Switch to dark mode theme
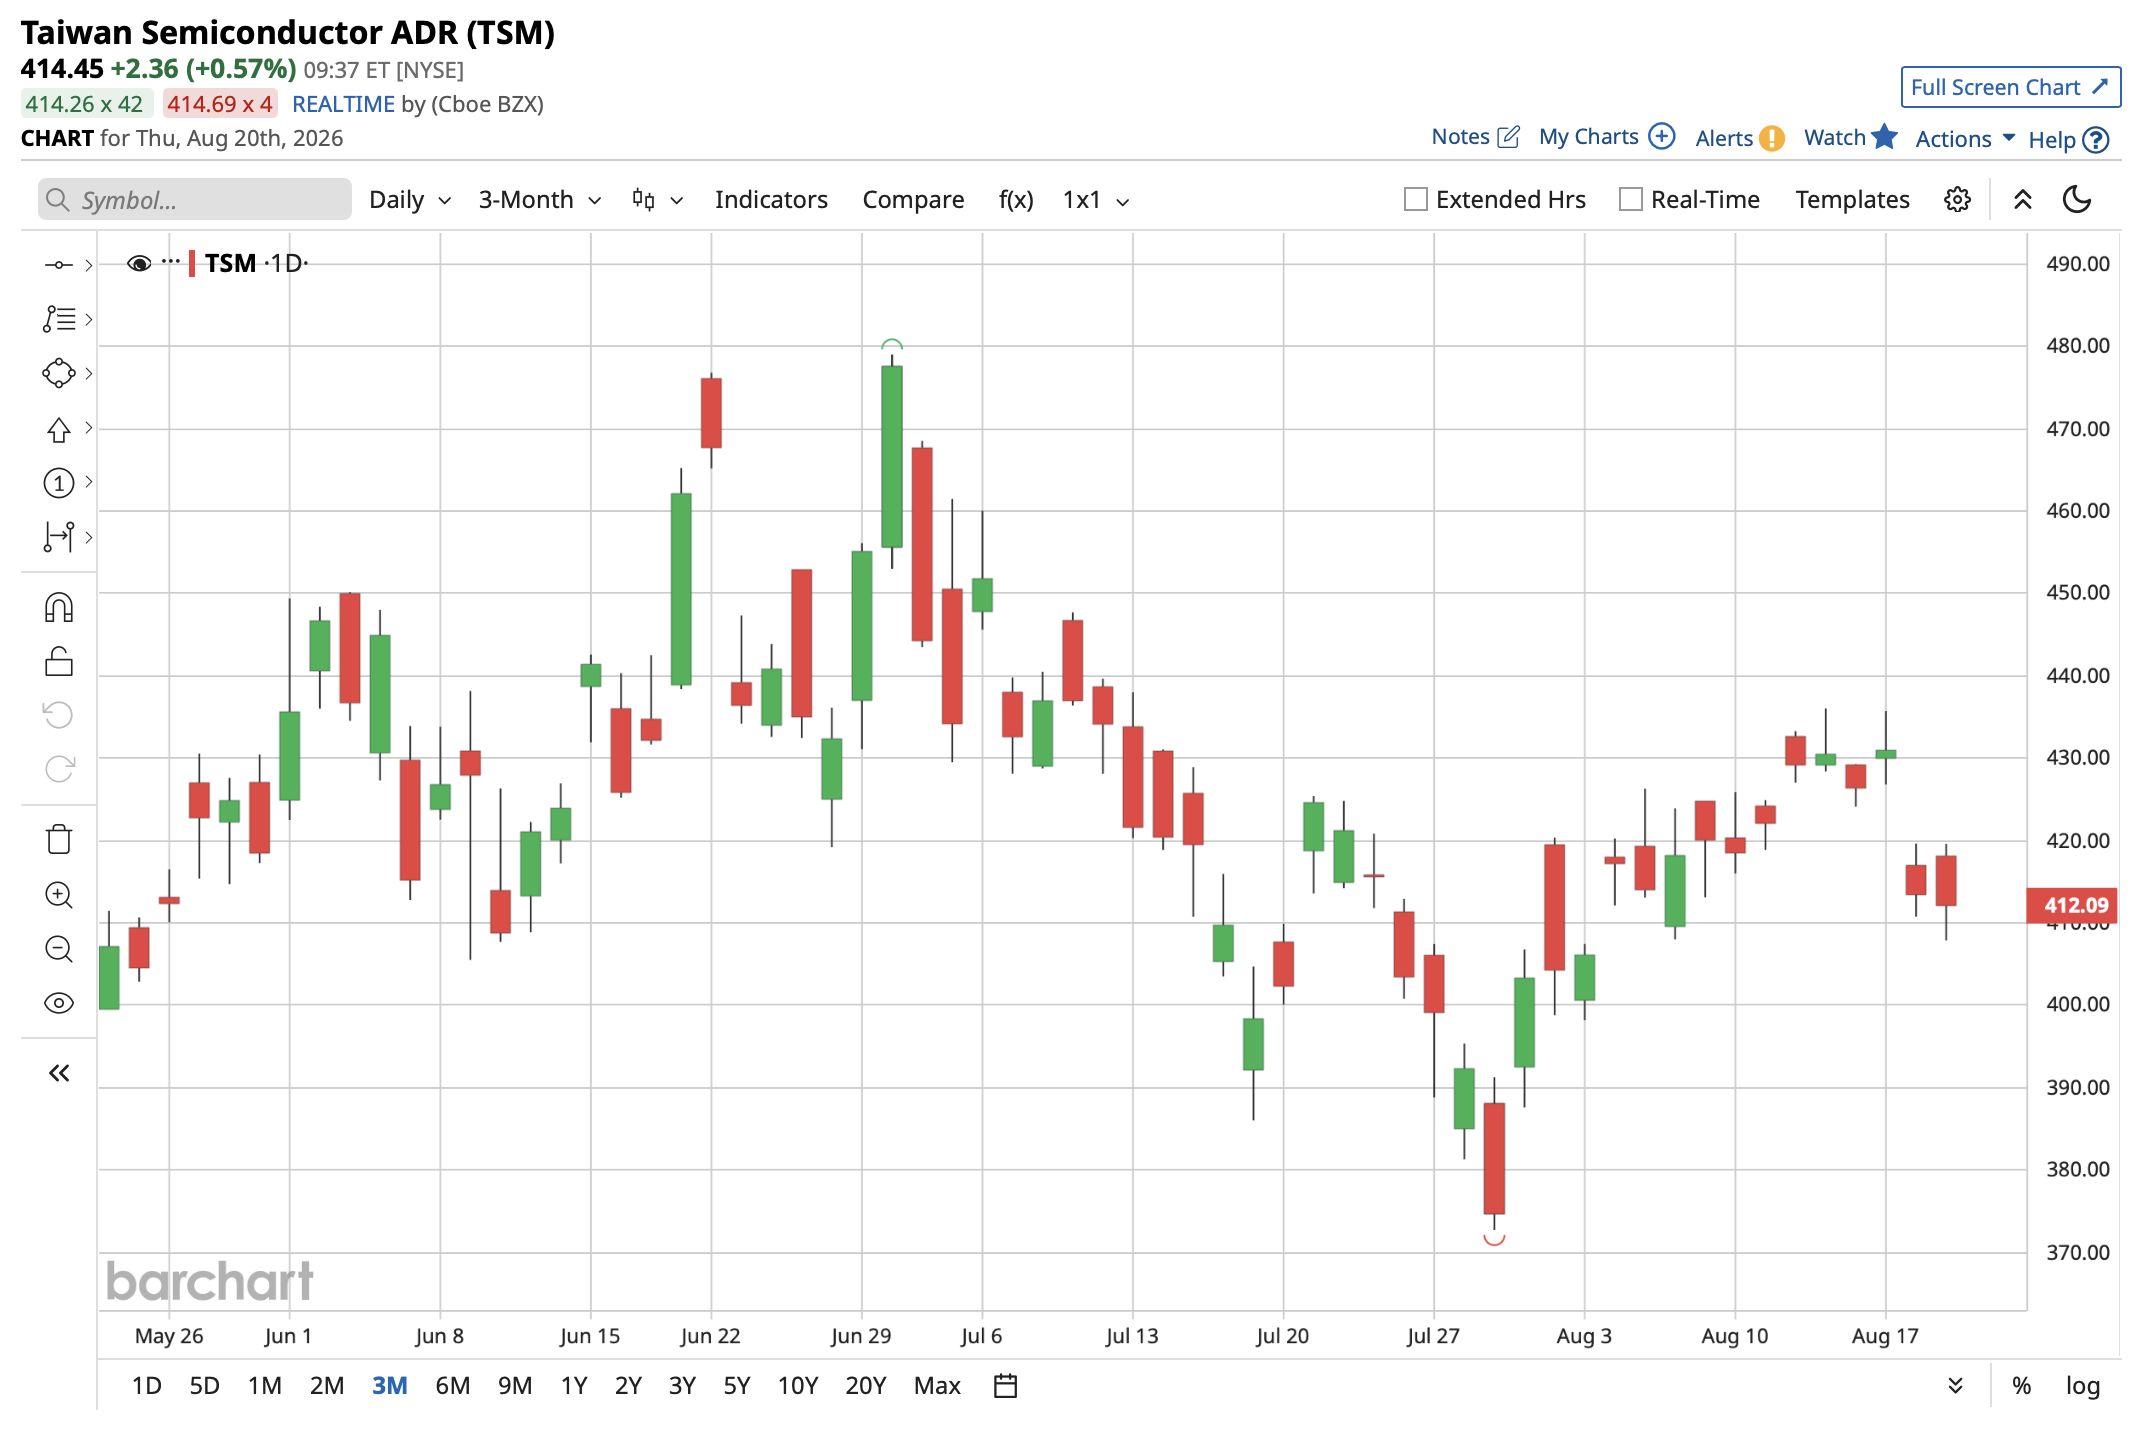This screenshot has height=1432, width=2142. click(x=2077, y=200)
